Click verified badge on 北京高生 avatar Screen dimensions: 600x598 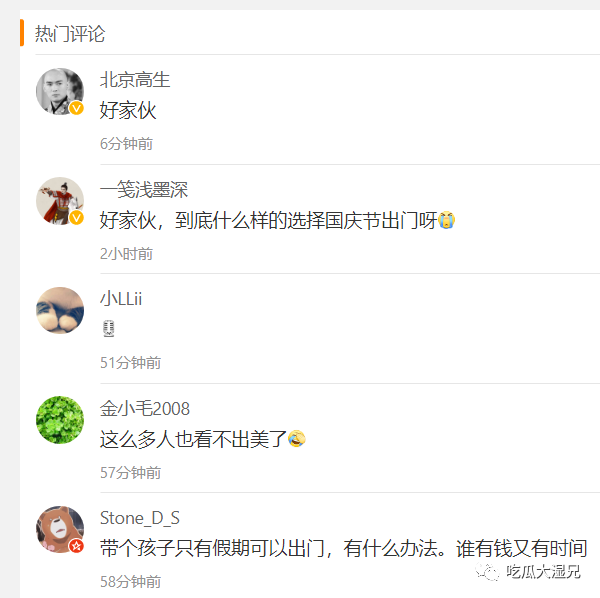77,108
